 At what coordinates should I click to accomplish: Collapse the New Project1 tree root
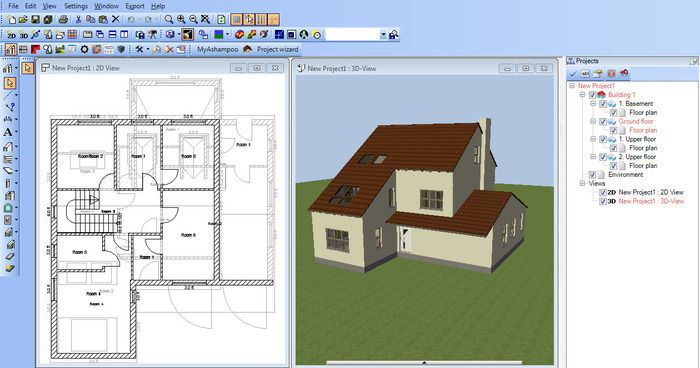(x=572, y=86)
